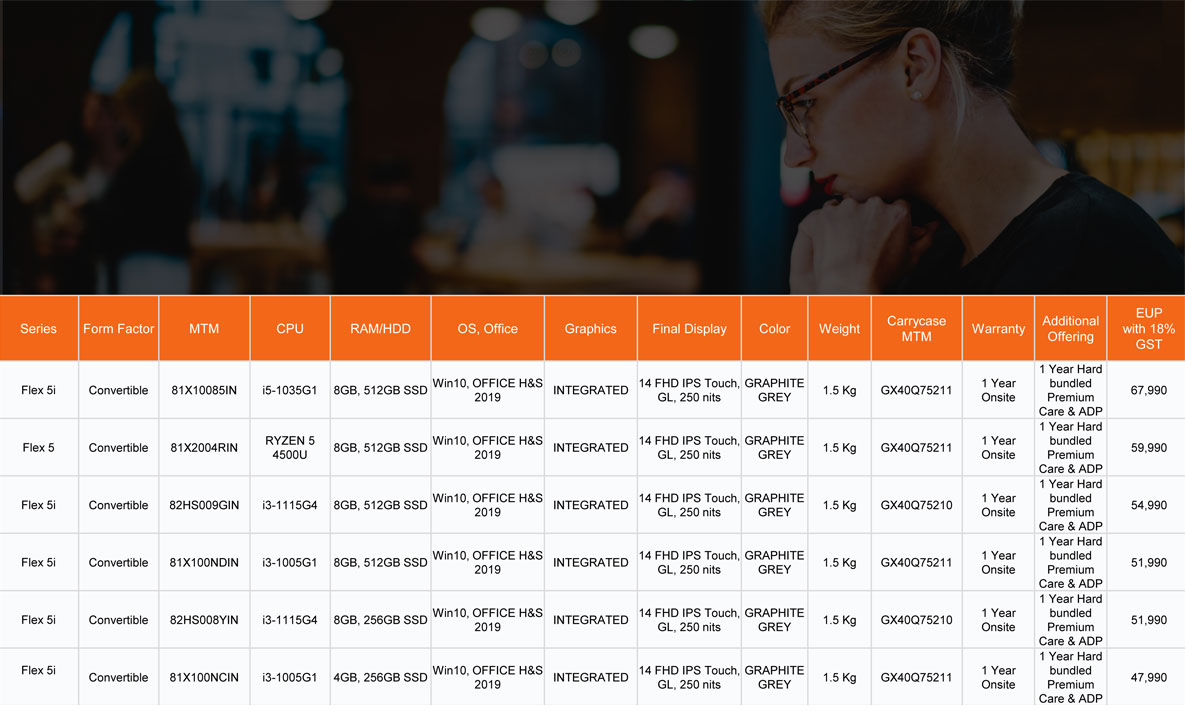Screen dimensions: 1185x728
Task: Select price cell 47,990
Action: tap(1148, 677)
